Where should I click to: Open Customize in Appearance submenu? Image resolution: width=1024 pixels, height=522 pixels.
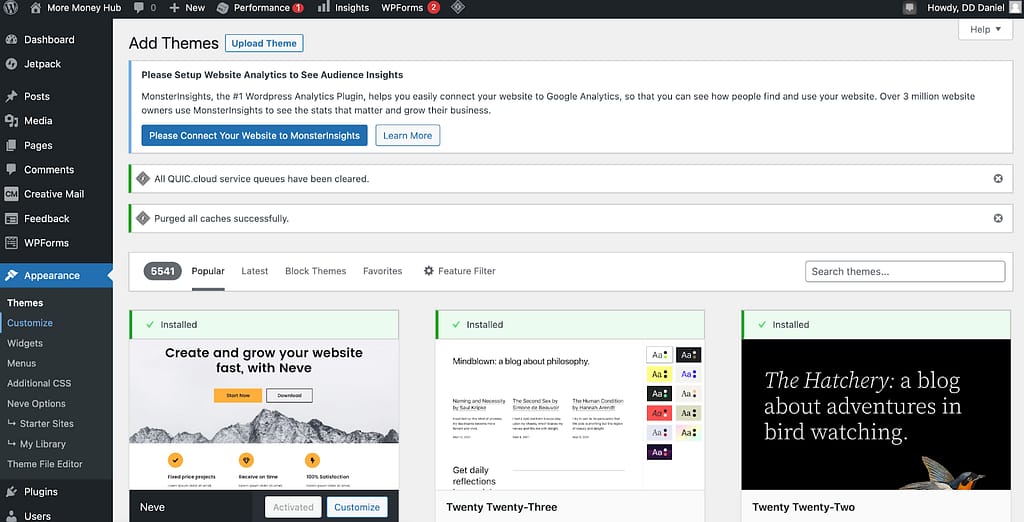click(x=29, y=323)
